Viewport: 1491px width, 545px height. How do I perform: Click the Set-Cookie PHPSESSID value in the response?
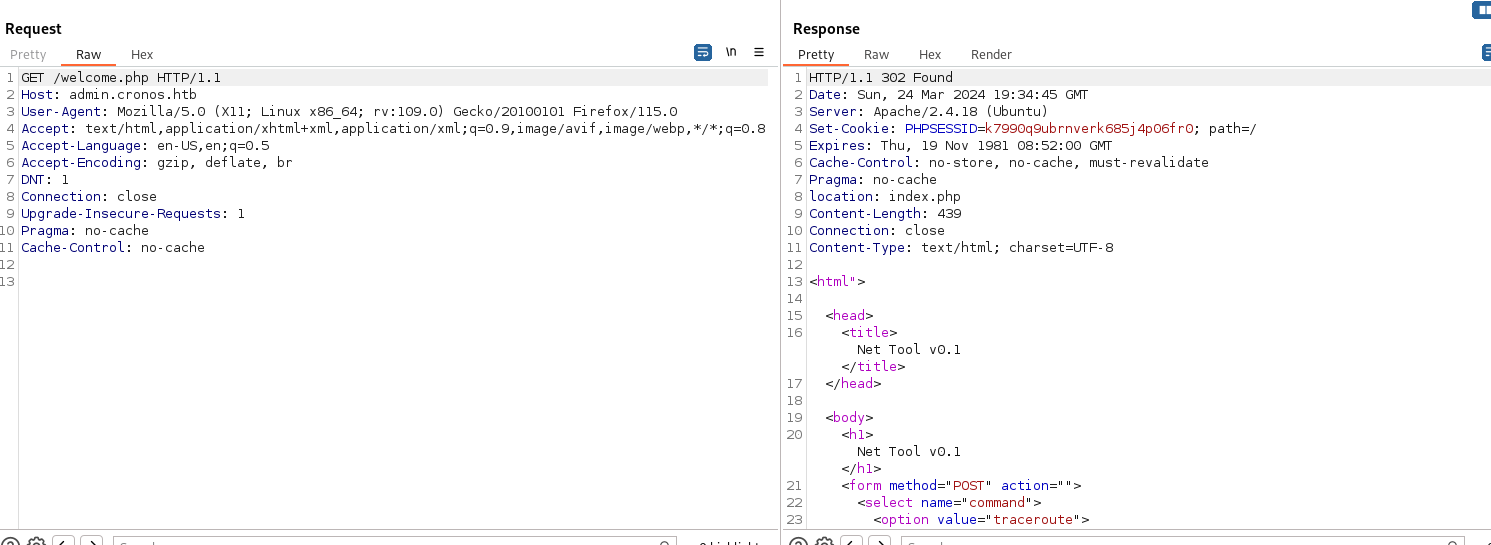click(1089, 129)
